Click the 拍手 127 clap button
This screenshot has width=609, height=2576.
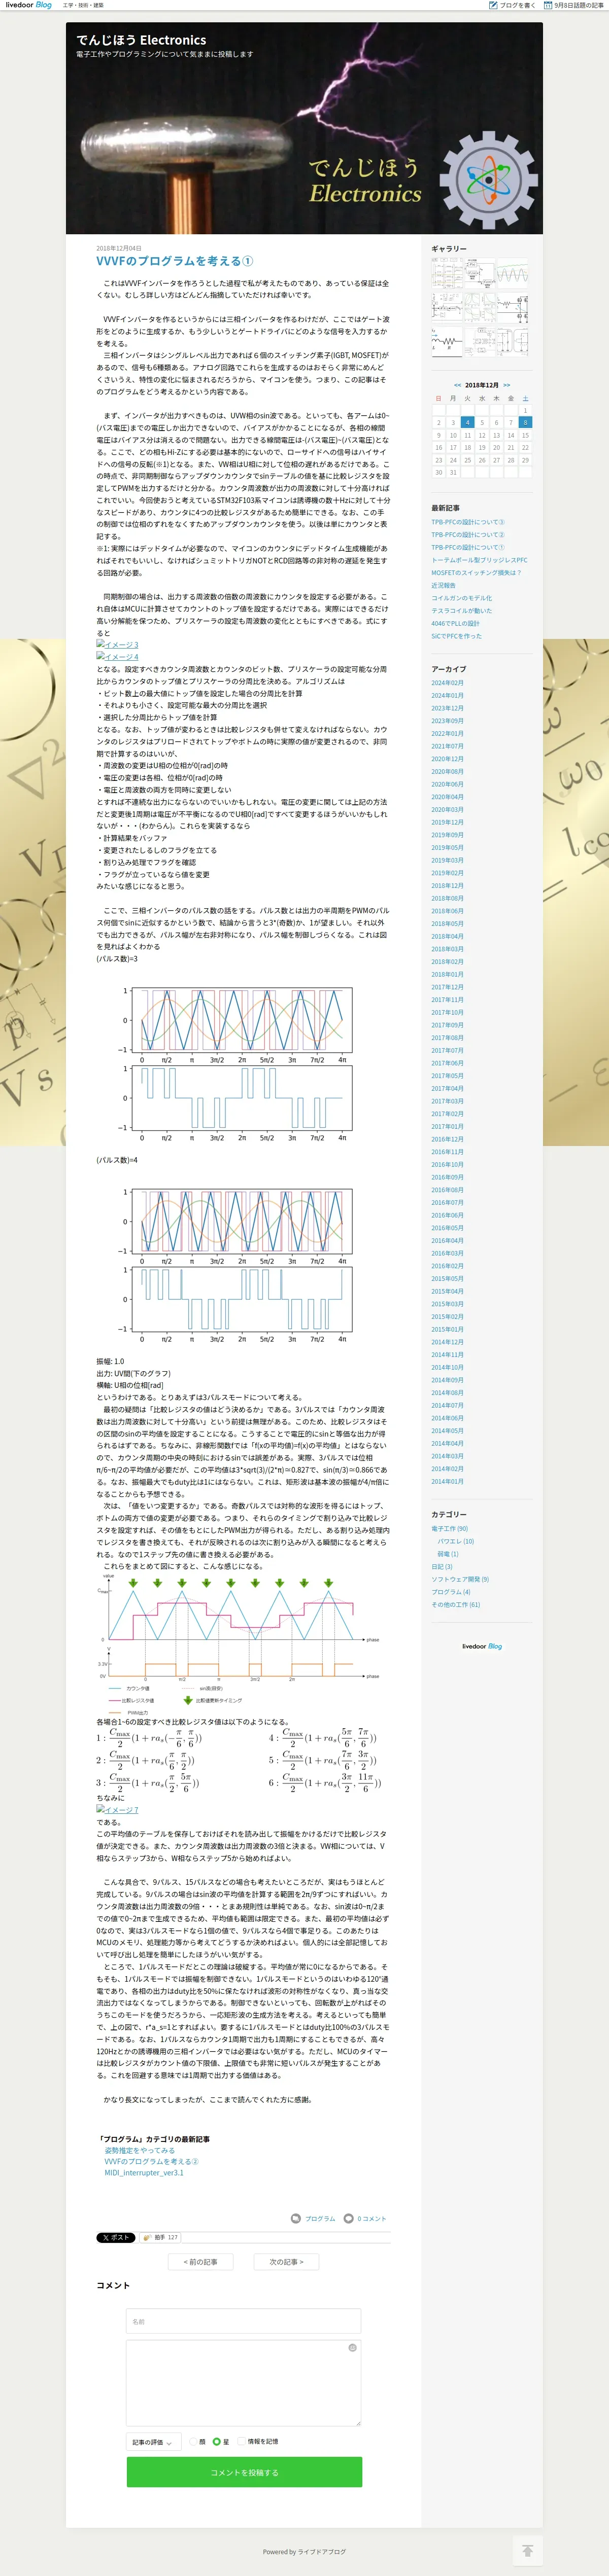coord(160,2238)
